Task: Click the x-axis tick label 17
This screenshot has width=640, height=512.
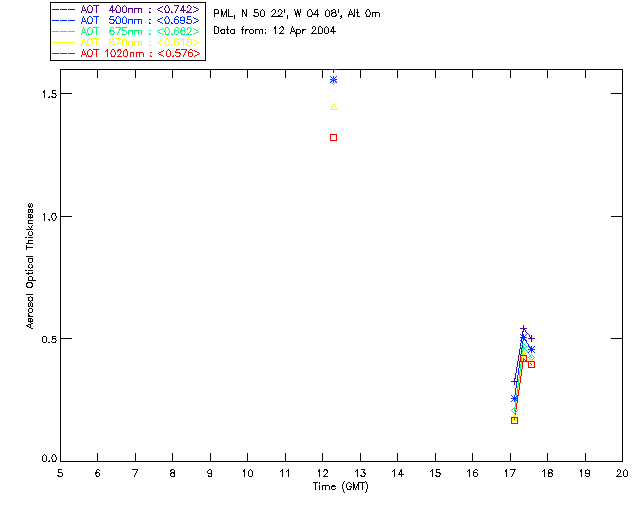Action: tap(510, 473)
